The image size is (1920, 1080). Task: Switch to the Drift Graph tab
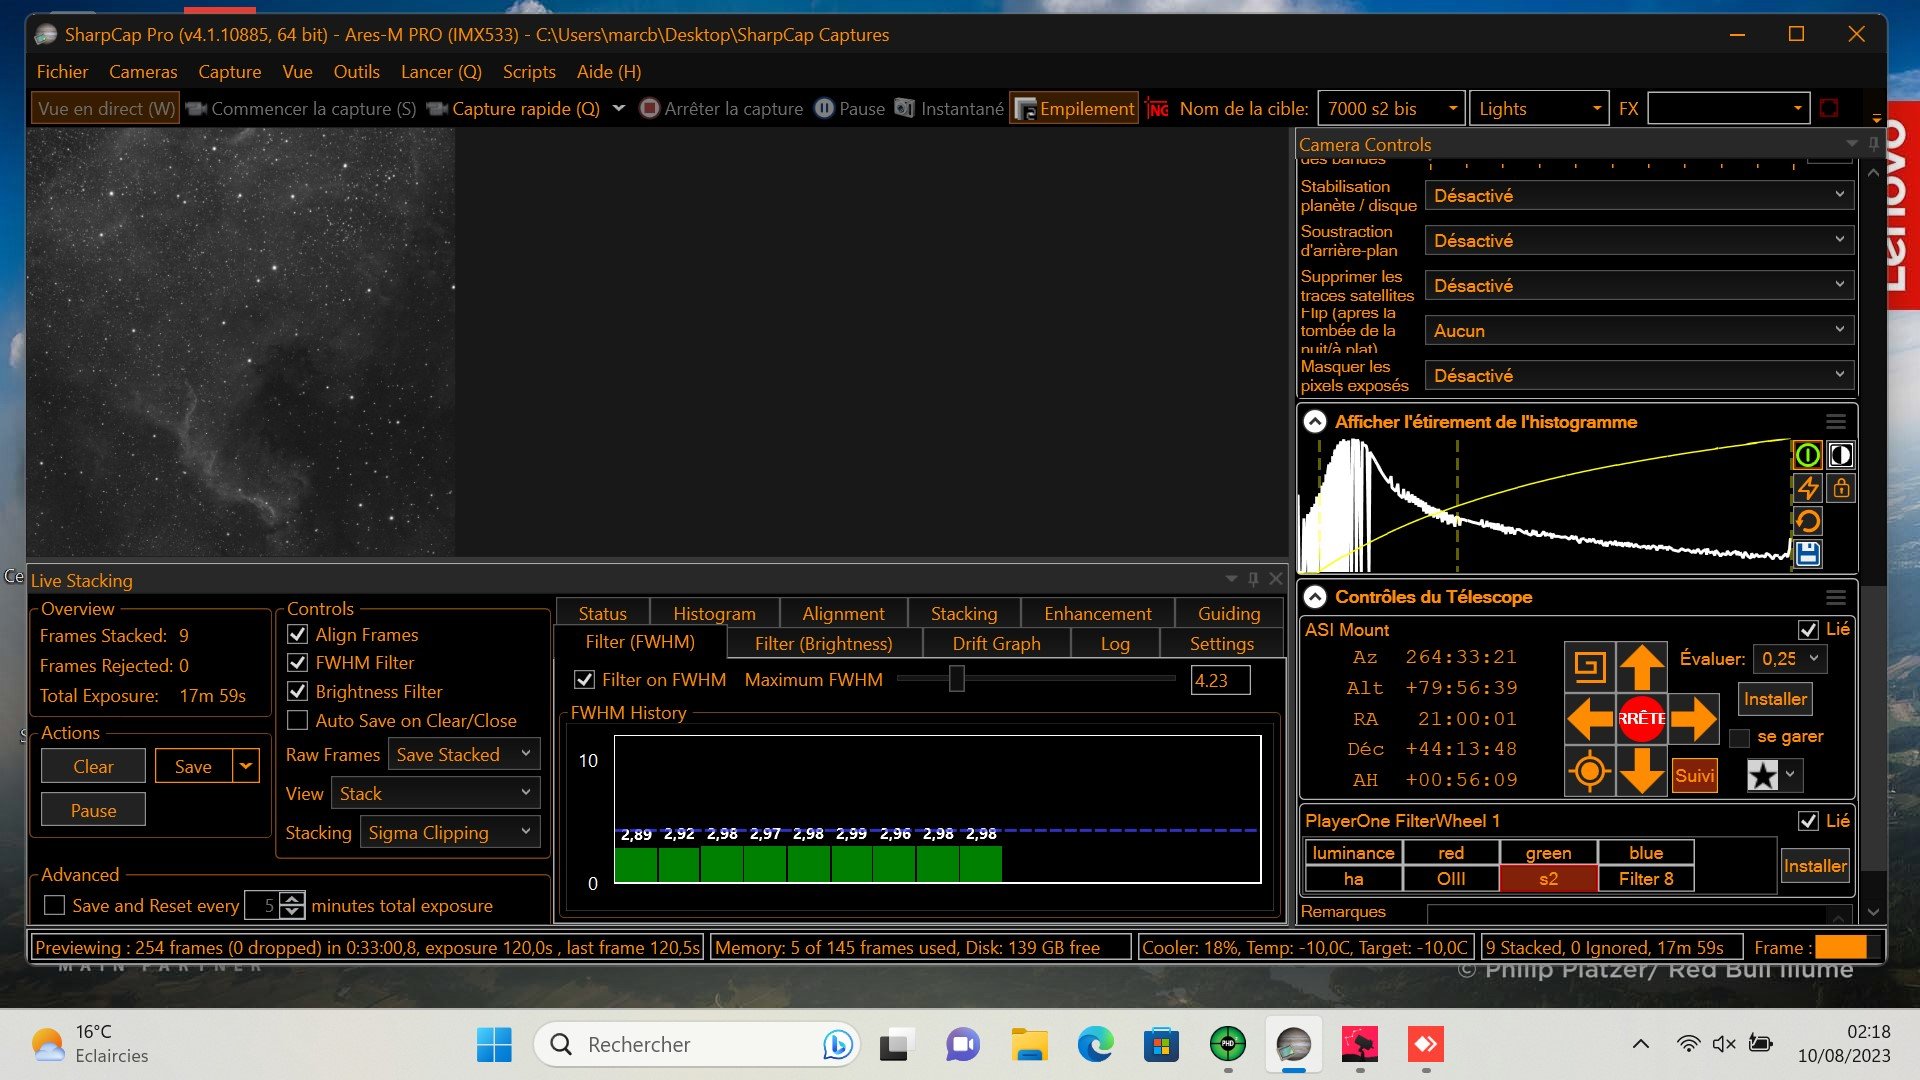(996, 644)
